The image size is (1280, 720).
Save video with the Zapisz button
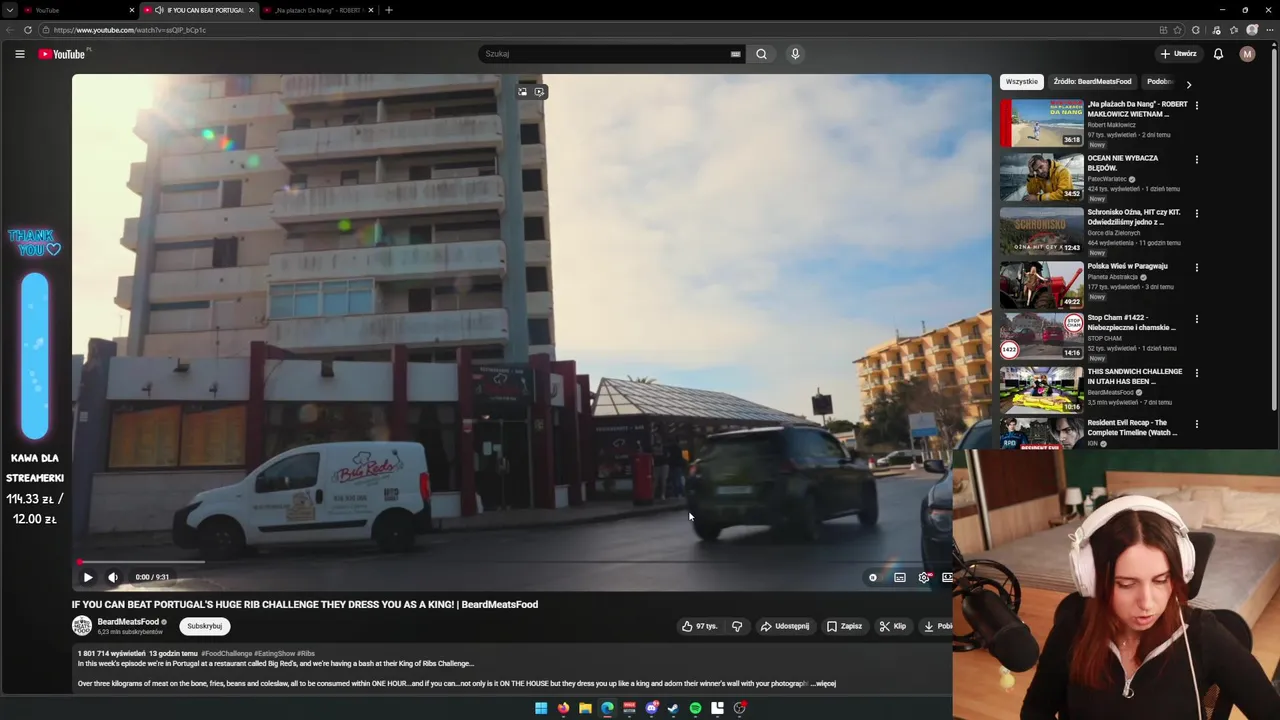point(844,626)
